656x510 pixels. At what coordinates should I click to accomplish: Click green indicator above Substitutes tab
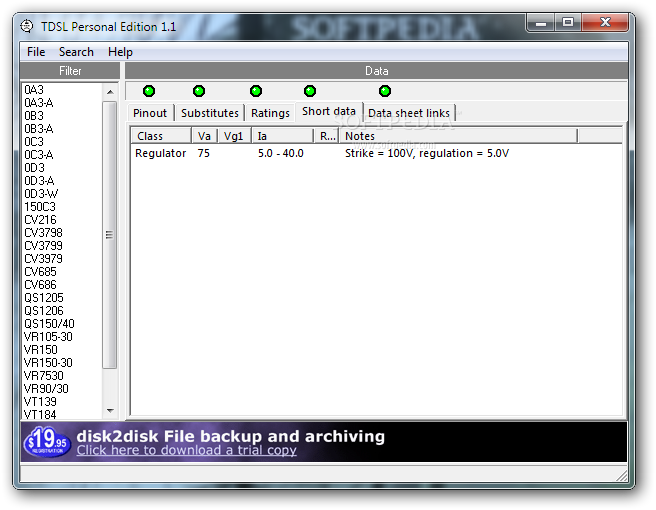pyautogui.click(x=199, y=91)
